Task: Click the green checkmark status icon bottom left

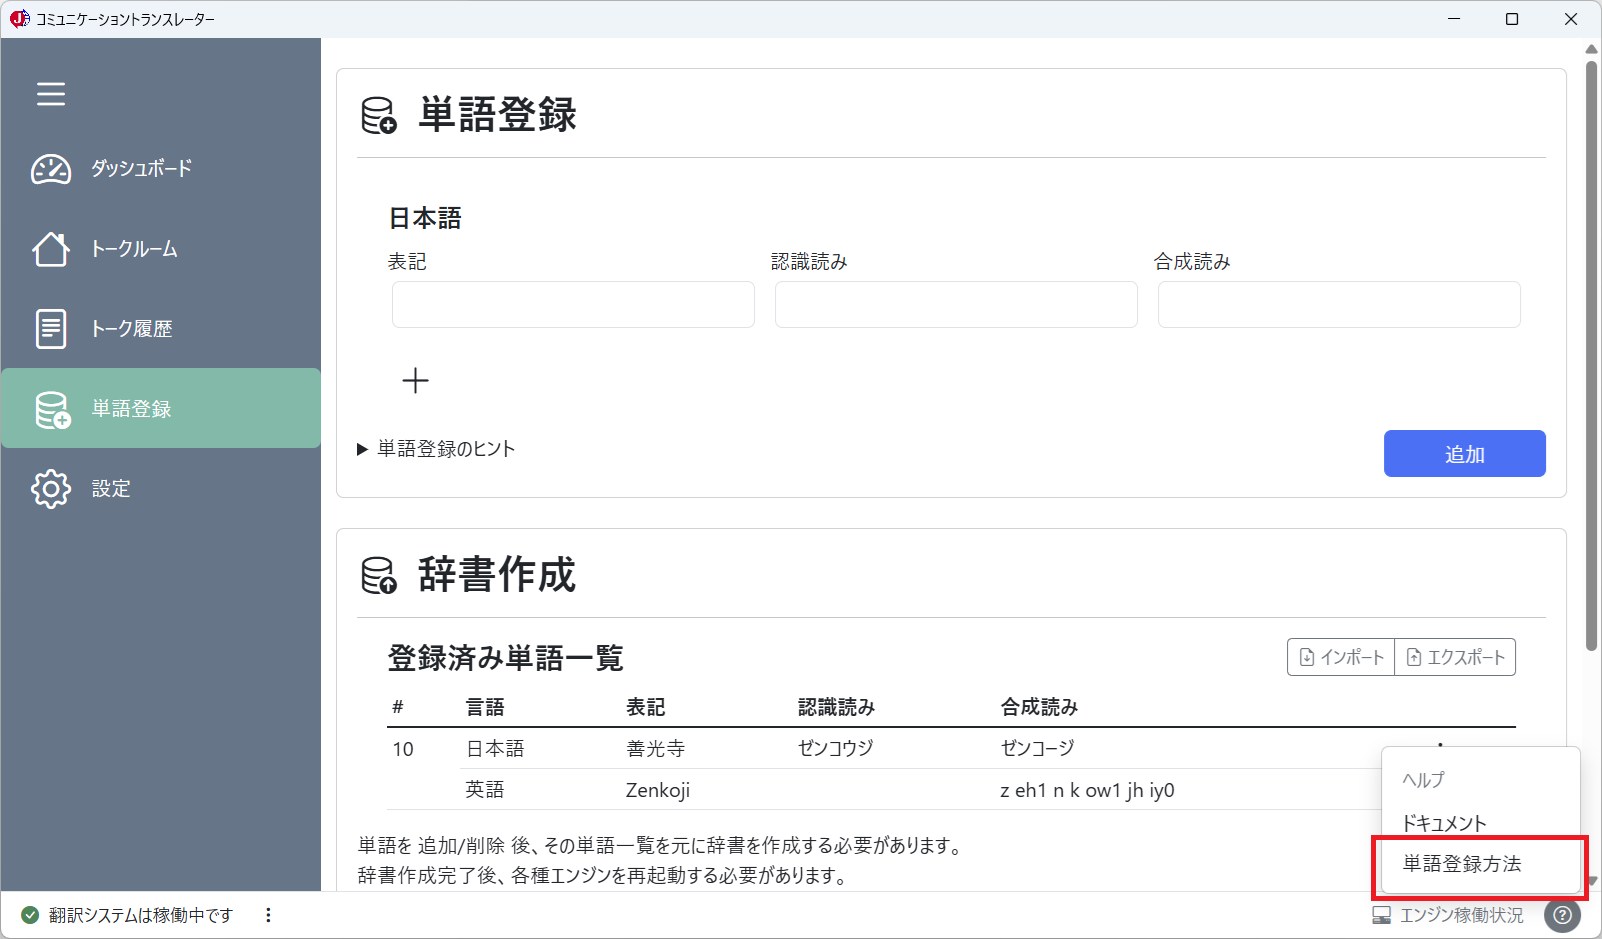Action: 31,914
